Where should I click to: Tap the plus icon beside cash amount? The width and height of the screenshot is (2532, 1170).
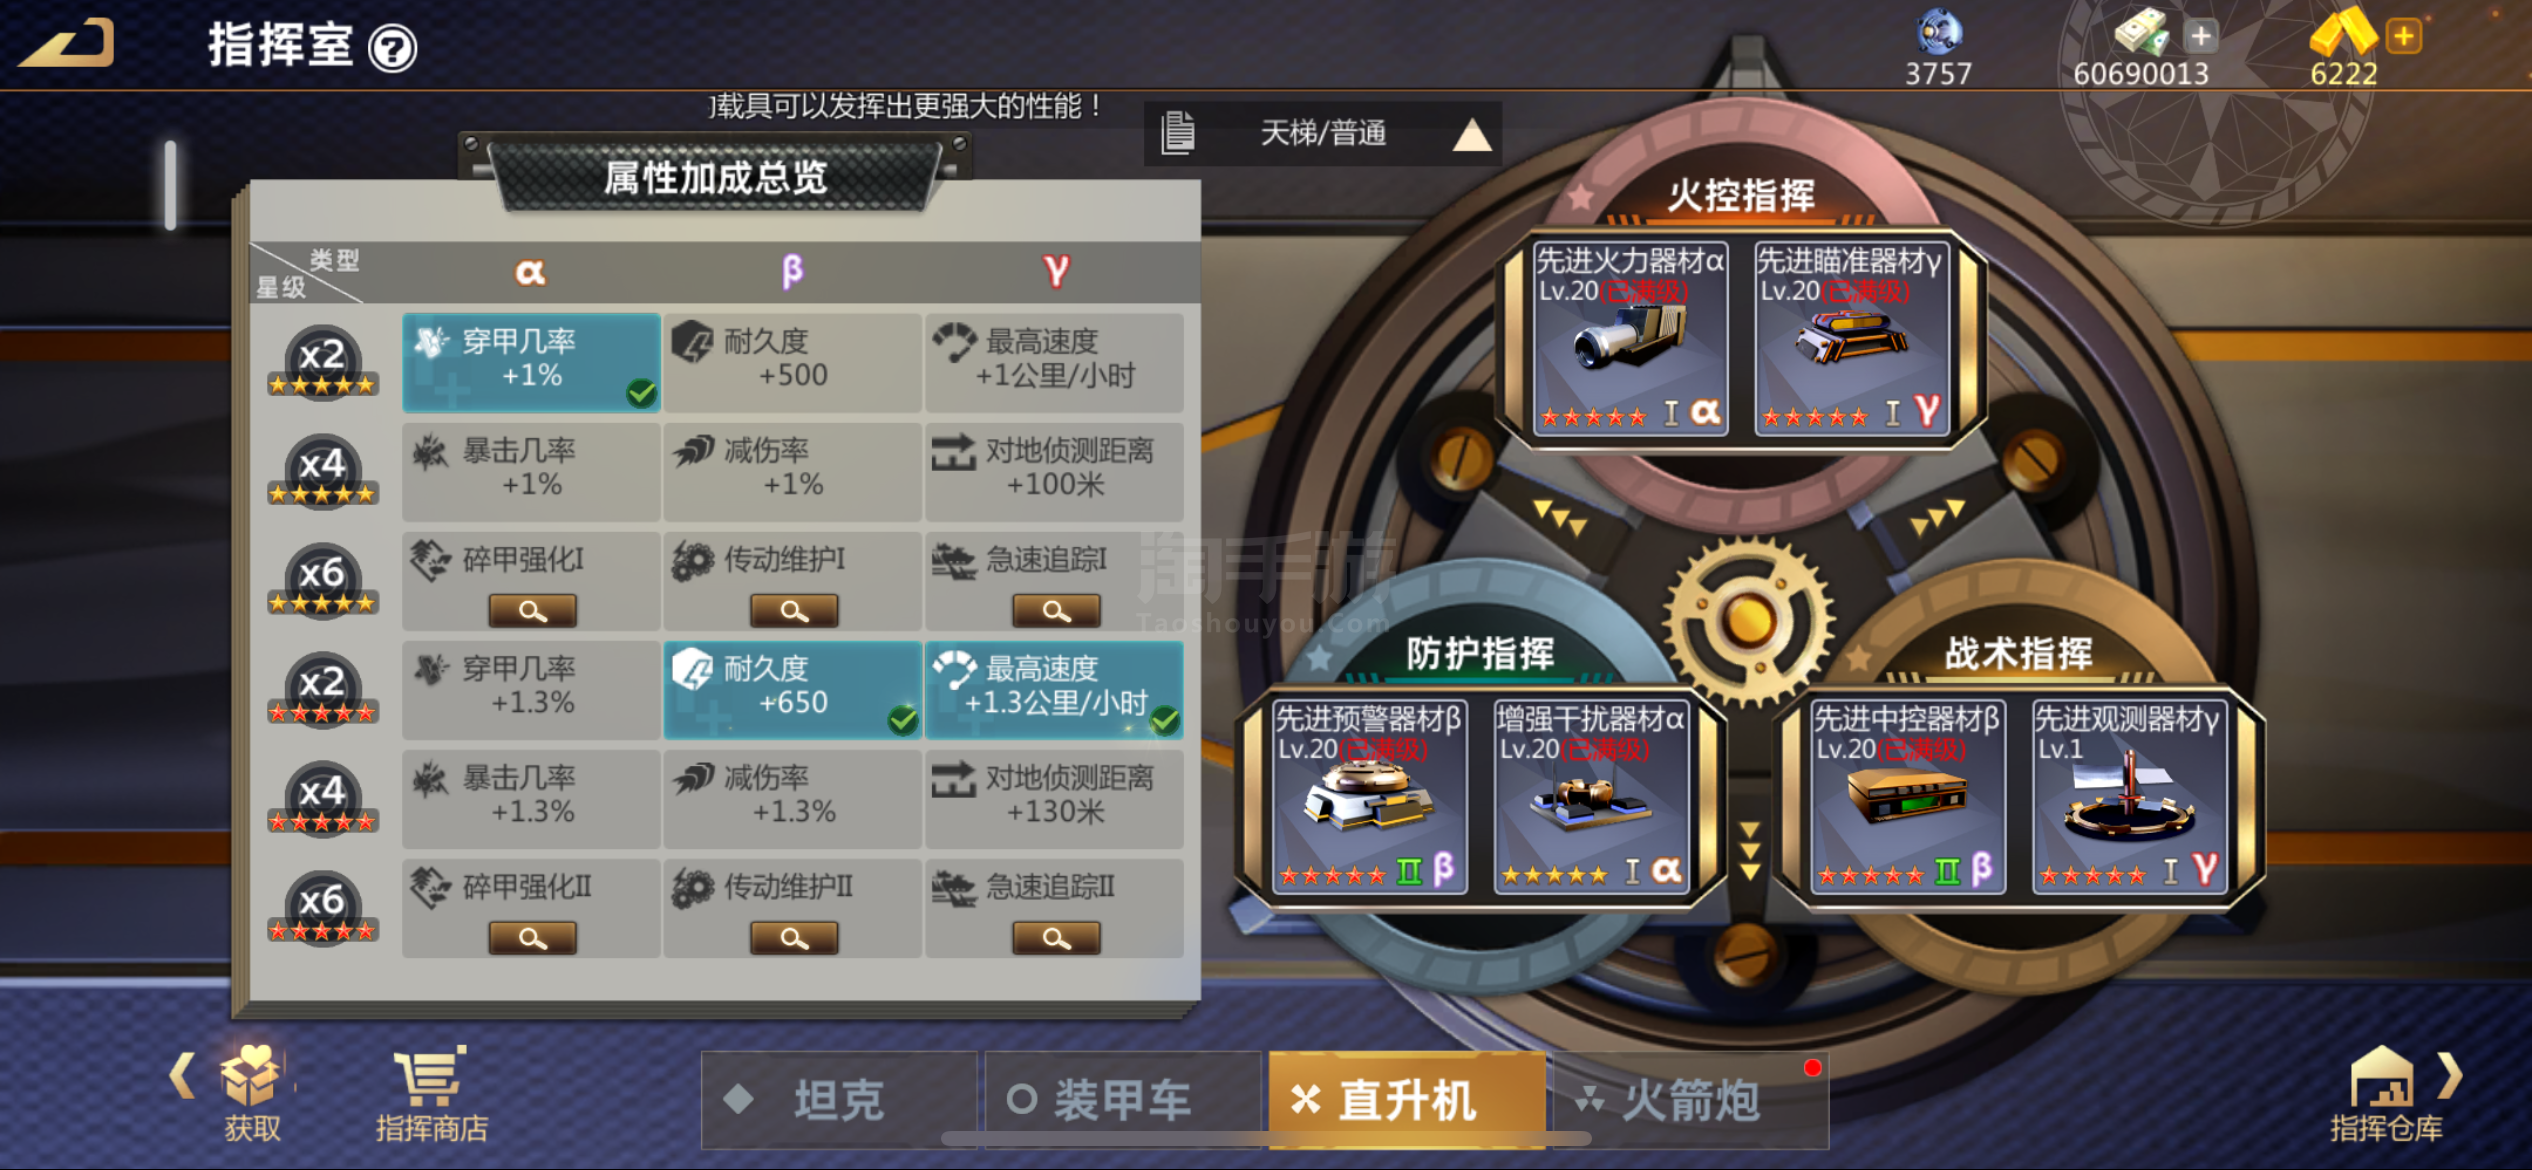click(2201, 37)
